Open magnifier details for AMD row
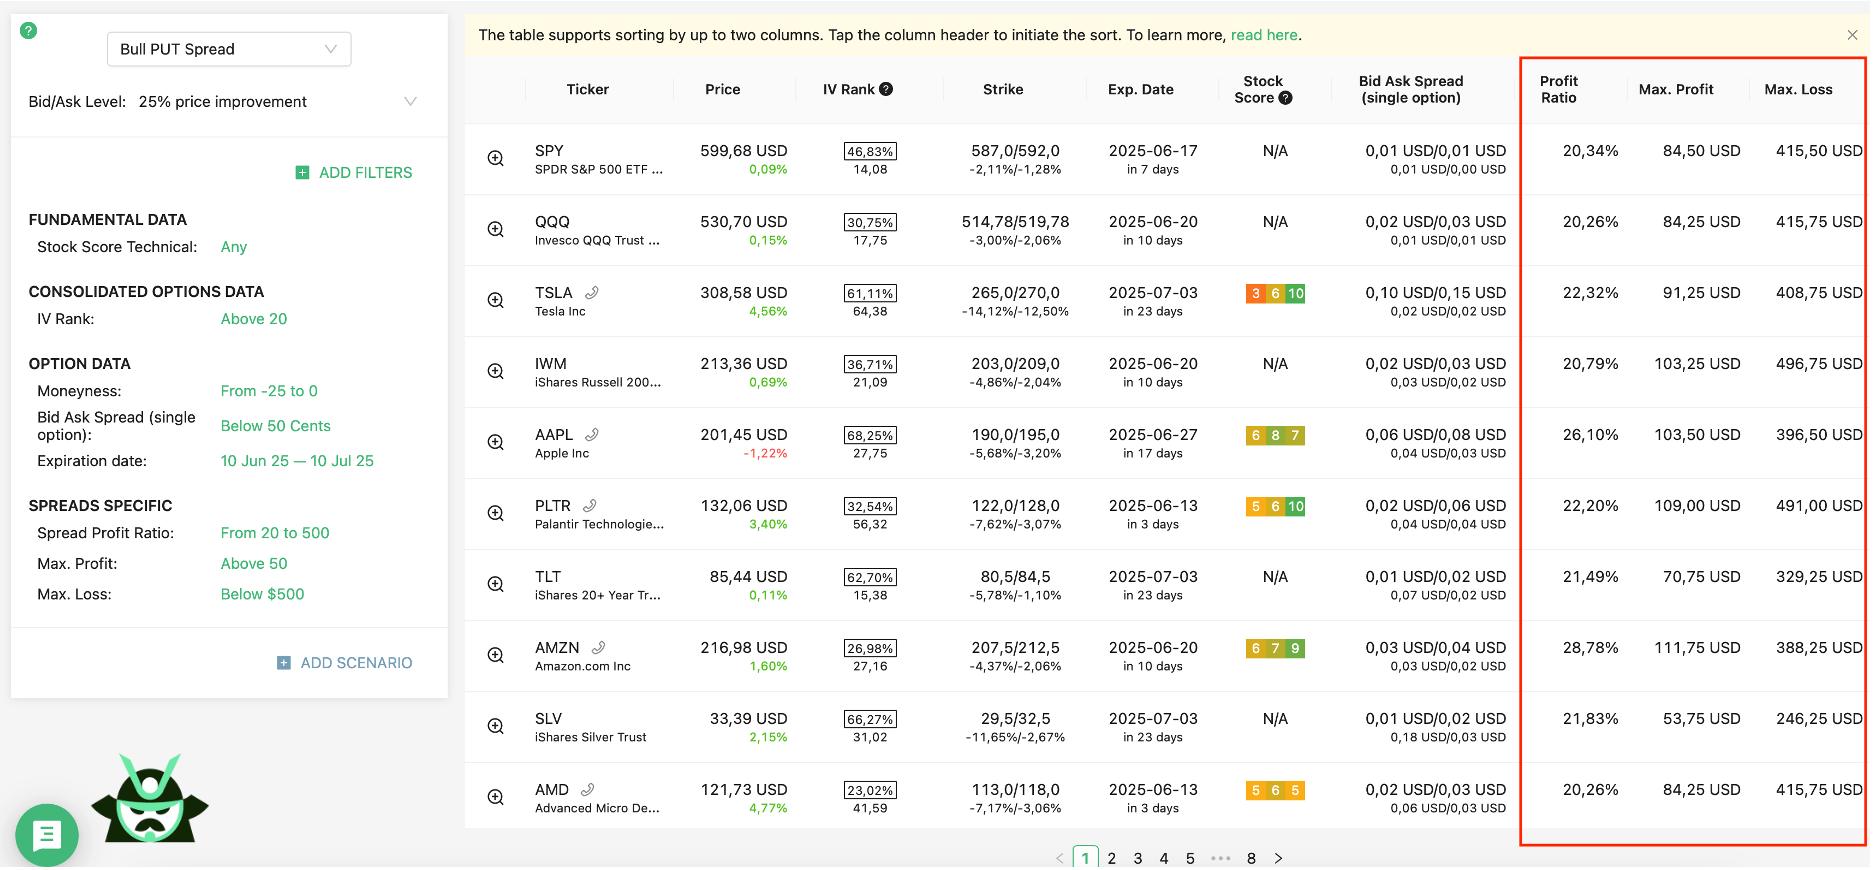The width and height of the screenshot is (1874, 870). point(495,798)
